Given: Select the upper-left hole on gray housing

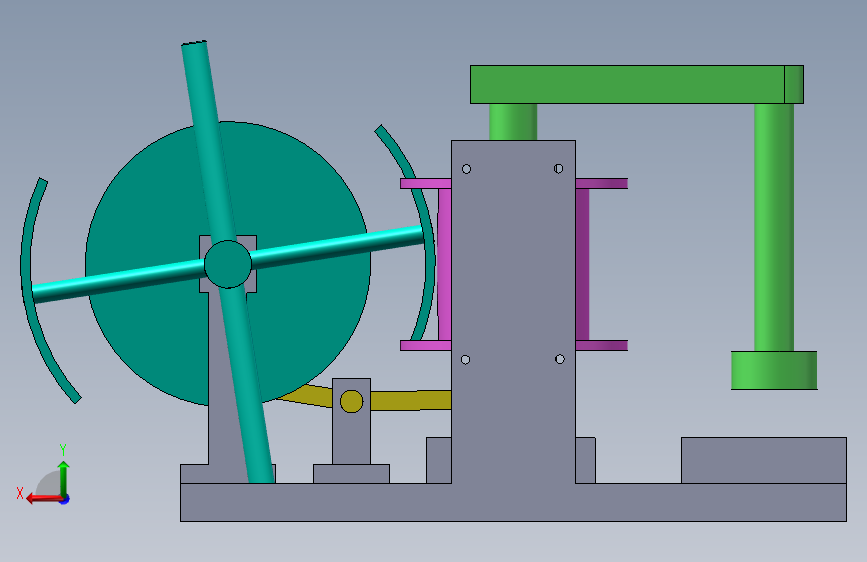Looking at the screenshot, I should 466,169.
